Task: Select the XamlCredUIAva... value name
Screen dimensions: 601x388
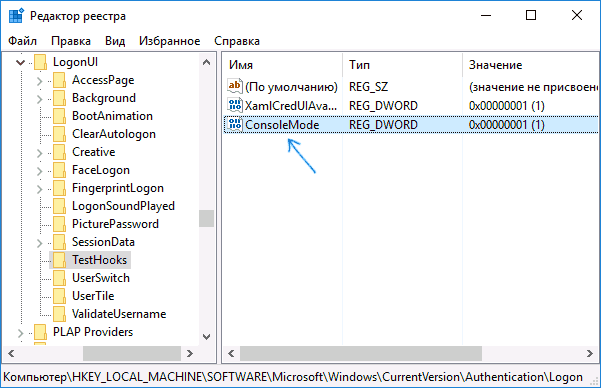Action: click(x=291, y=105)
